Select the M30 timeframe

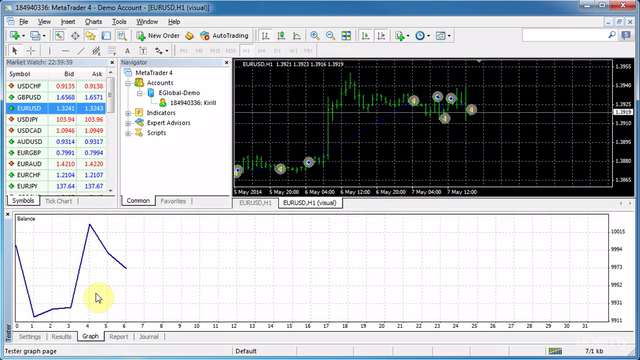(231, 51)
